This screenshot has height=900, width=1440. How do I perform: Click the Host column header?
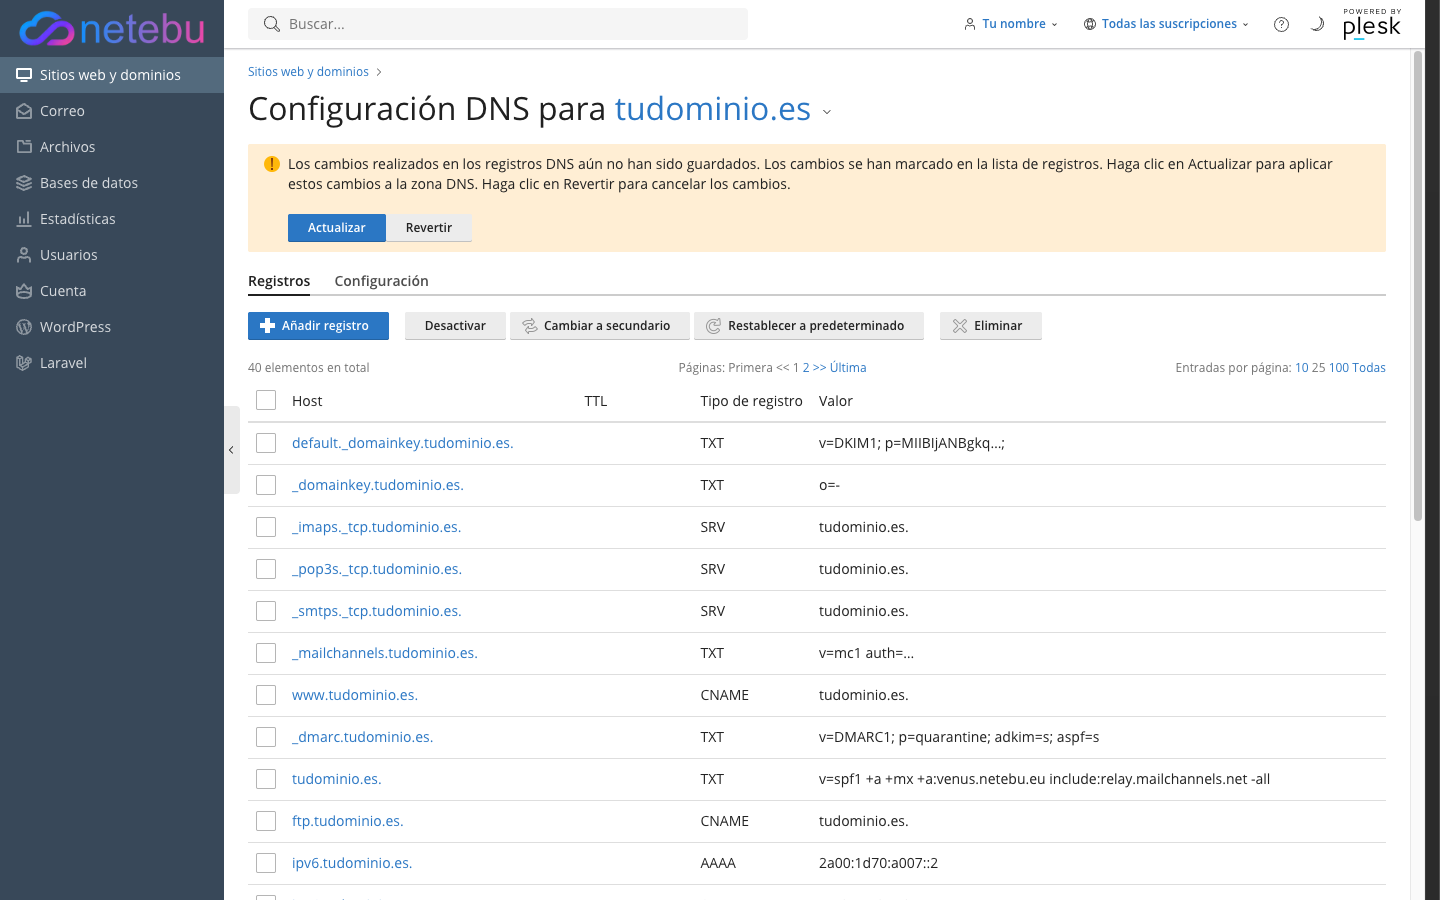tap(307, 401)
